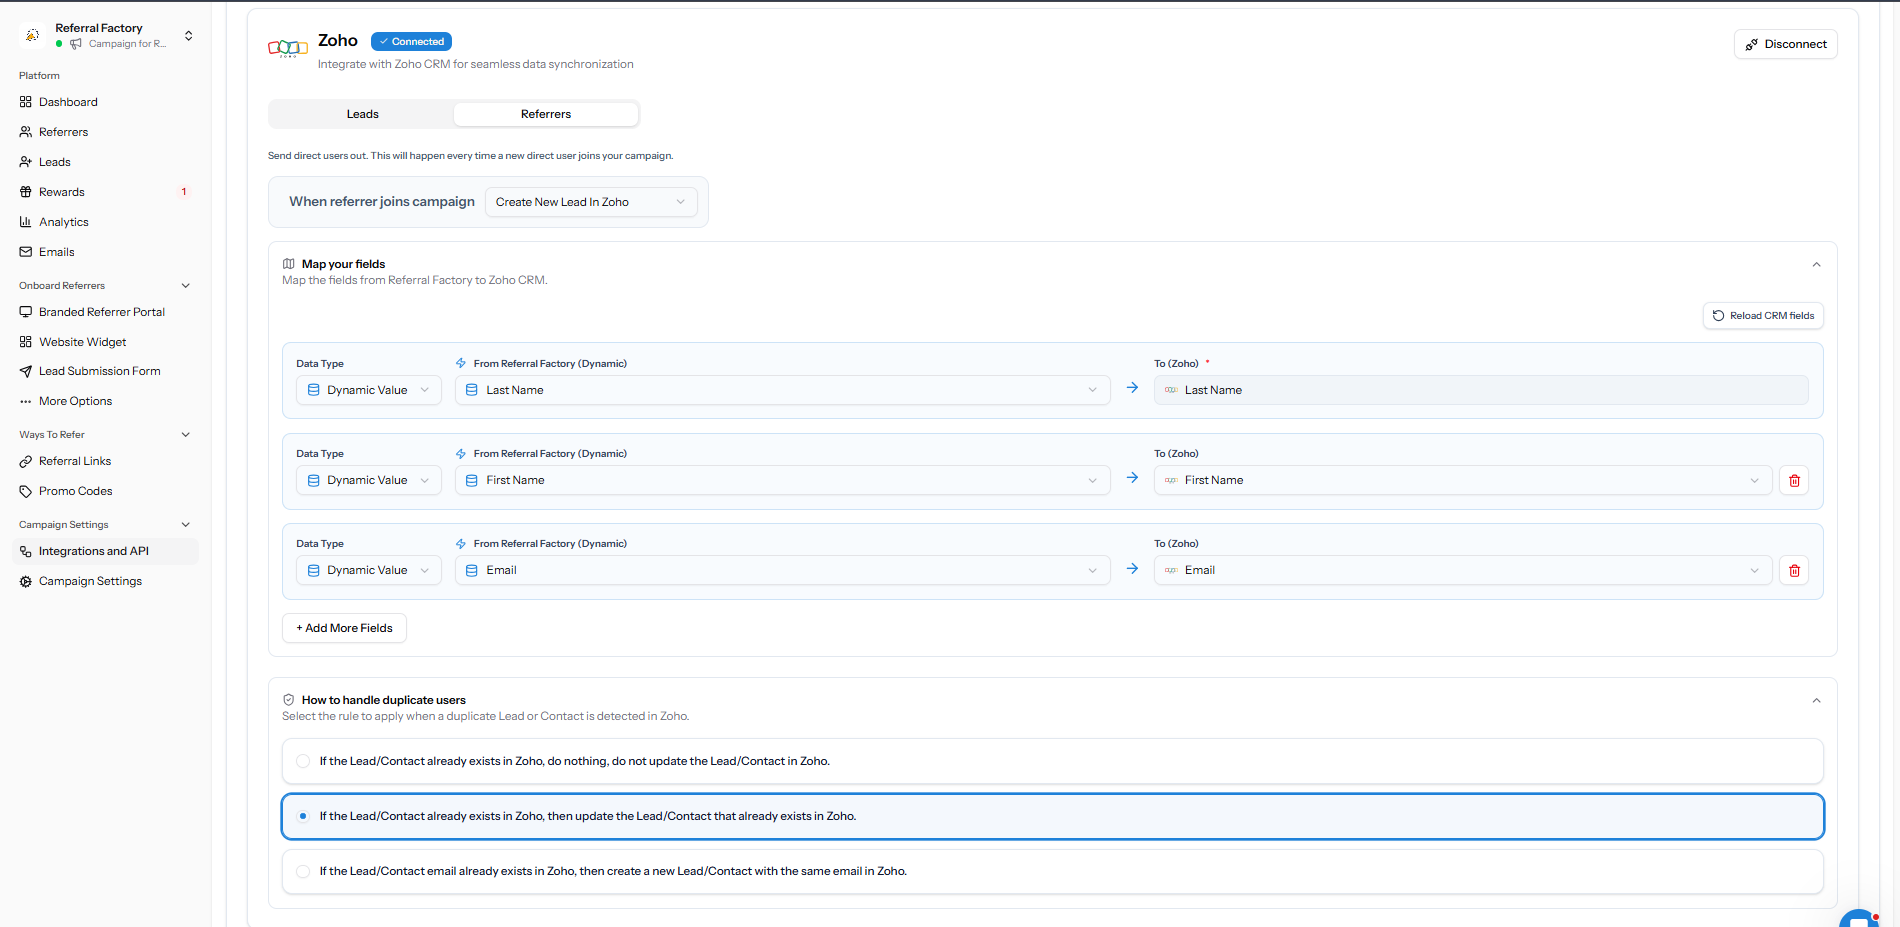Open the Zoho field dropdown showing Email
Screen dimensions: 1900x927
click(x=1463, y=570)
